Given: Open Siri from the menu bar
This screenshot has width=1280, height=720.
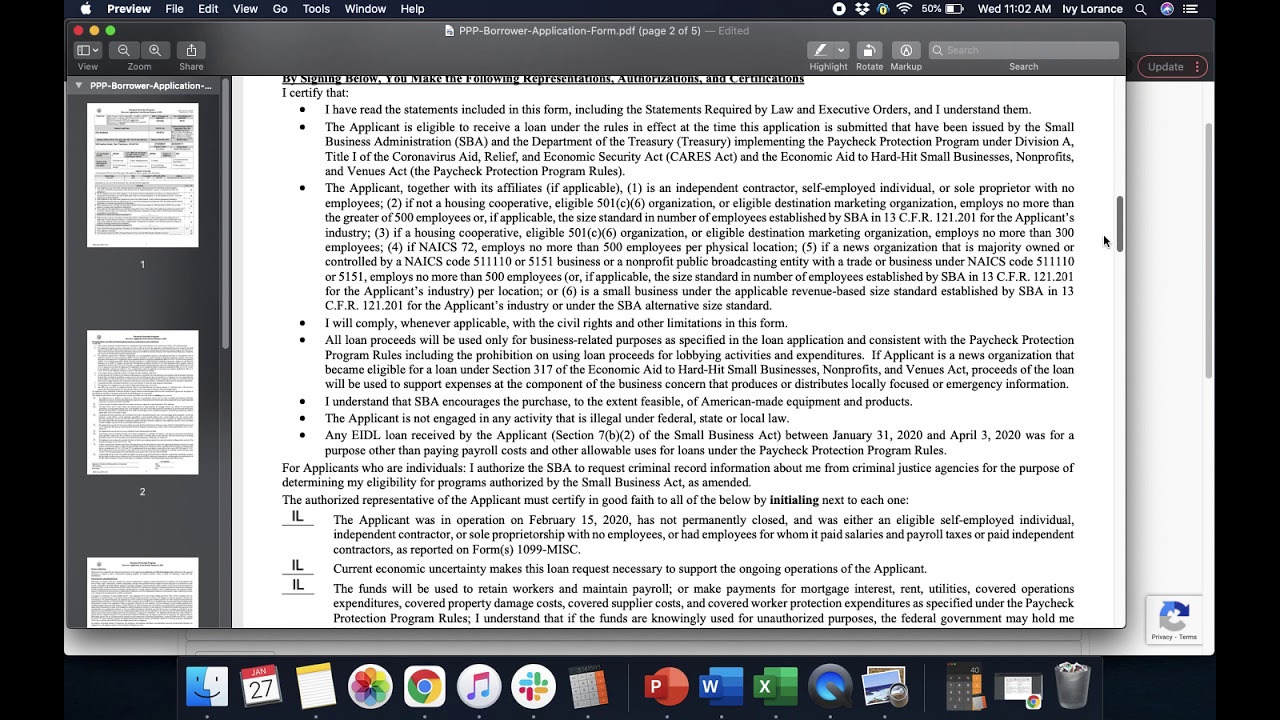Looking at the screenshot, I should click(x=1167, y=9).
